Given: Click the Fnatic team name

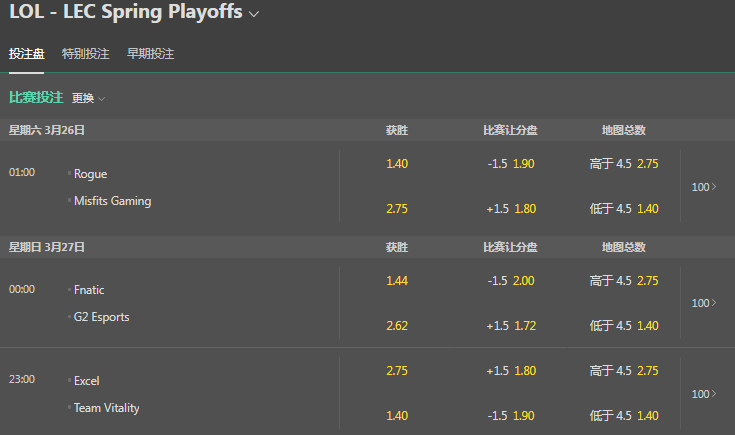Looking at the screenshot, I should click(x=89, y=290).
